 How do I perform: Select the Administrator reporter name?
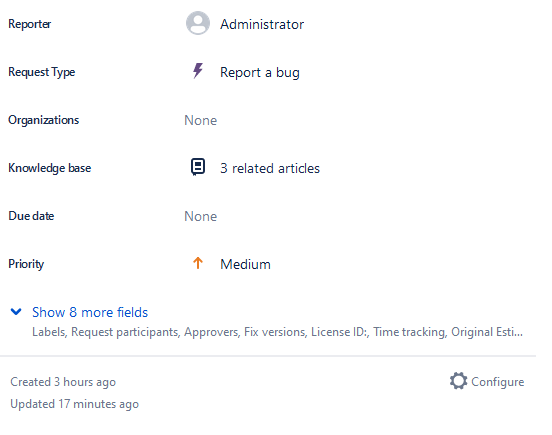pyautogui.click(x=262, y=24)
